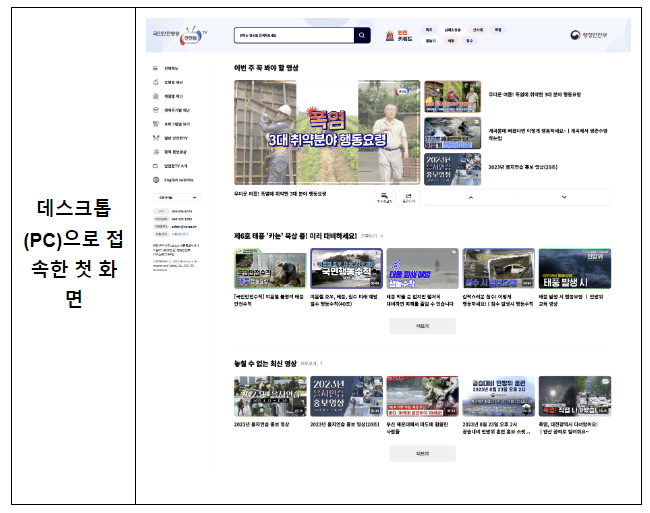Select the 프로그램별 보기 sidebar menu
Screen dimensions: 650x513
177,124
